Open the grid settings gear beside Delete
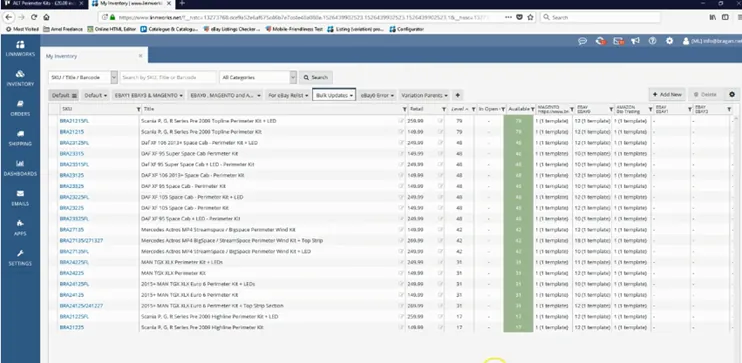The width and height of the screenshot is (742, 363). pyautogui.click(x=732, y=95)
